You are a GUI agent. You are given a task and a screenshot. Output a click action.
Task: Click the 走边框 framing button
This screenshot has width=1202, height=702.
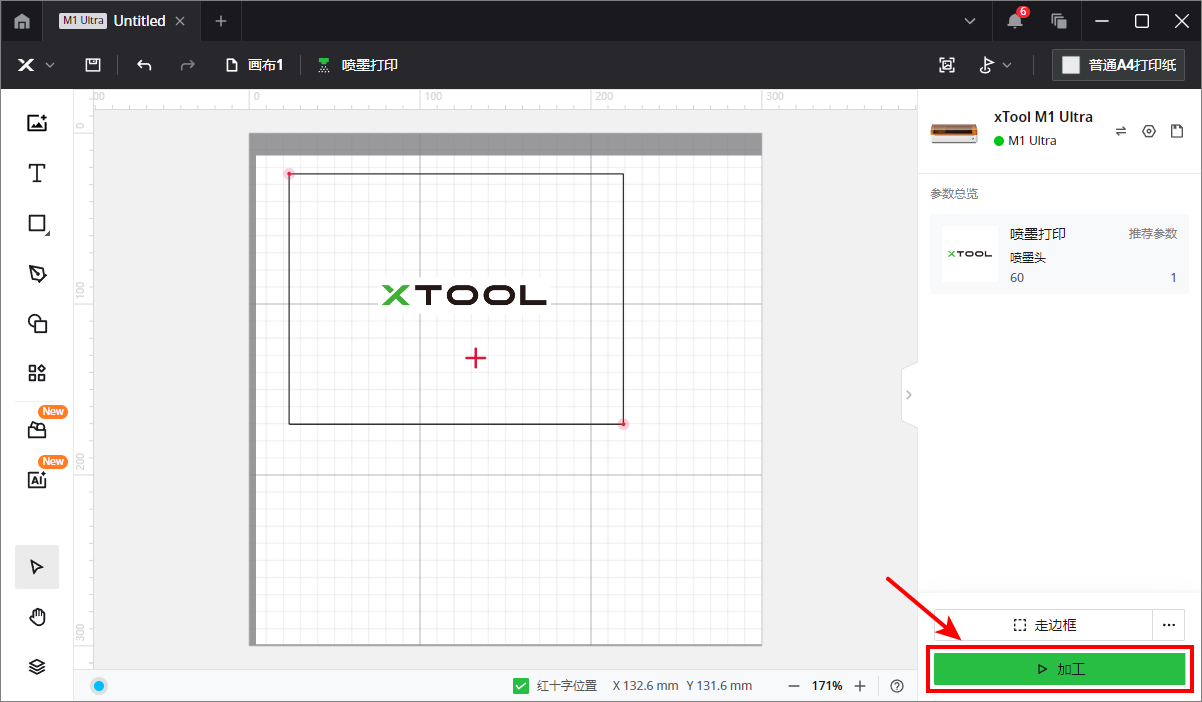[x=1044, y=625]
